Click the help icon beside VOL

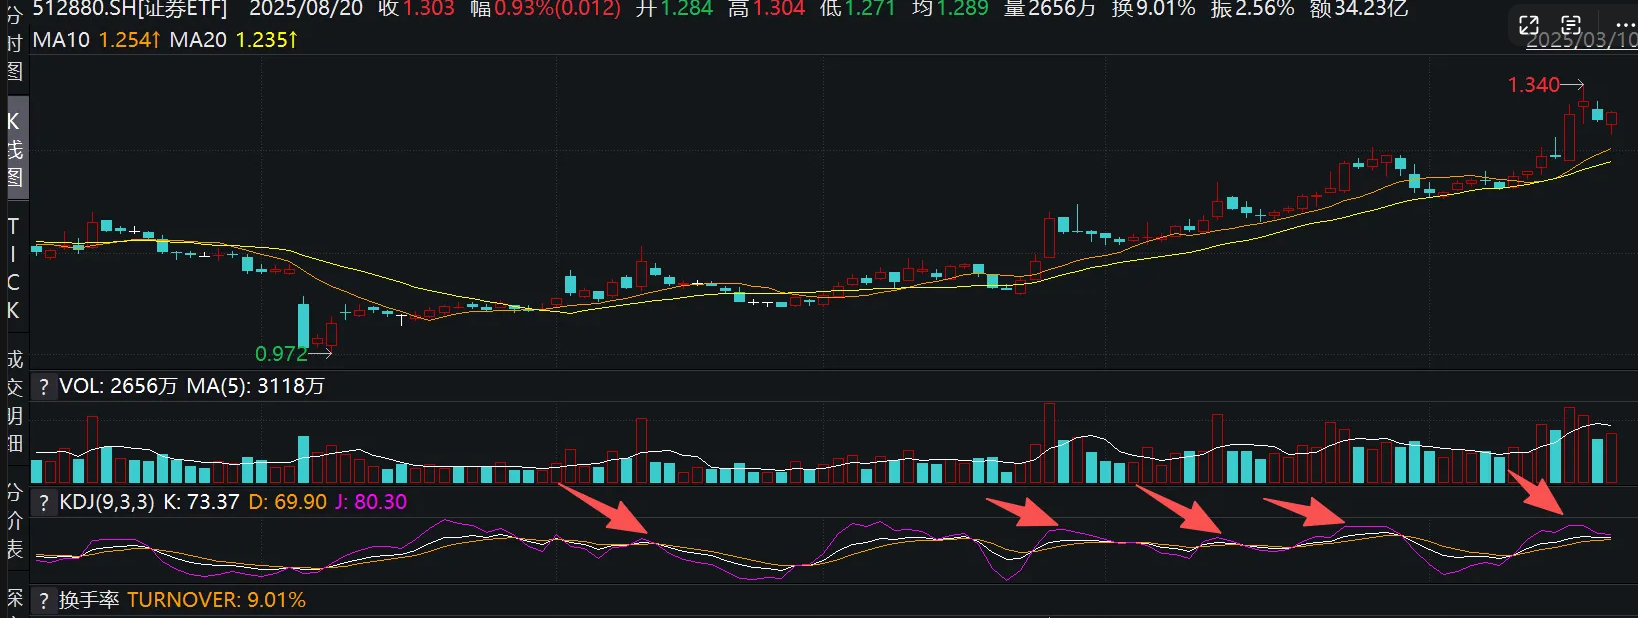[44, 387]
